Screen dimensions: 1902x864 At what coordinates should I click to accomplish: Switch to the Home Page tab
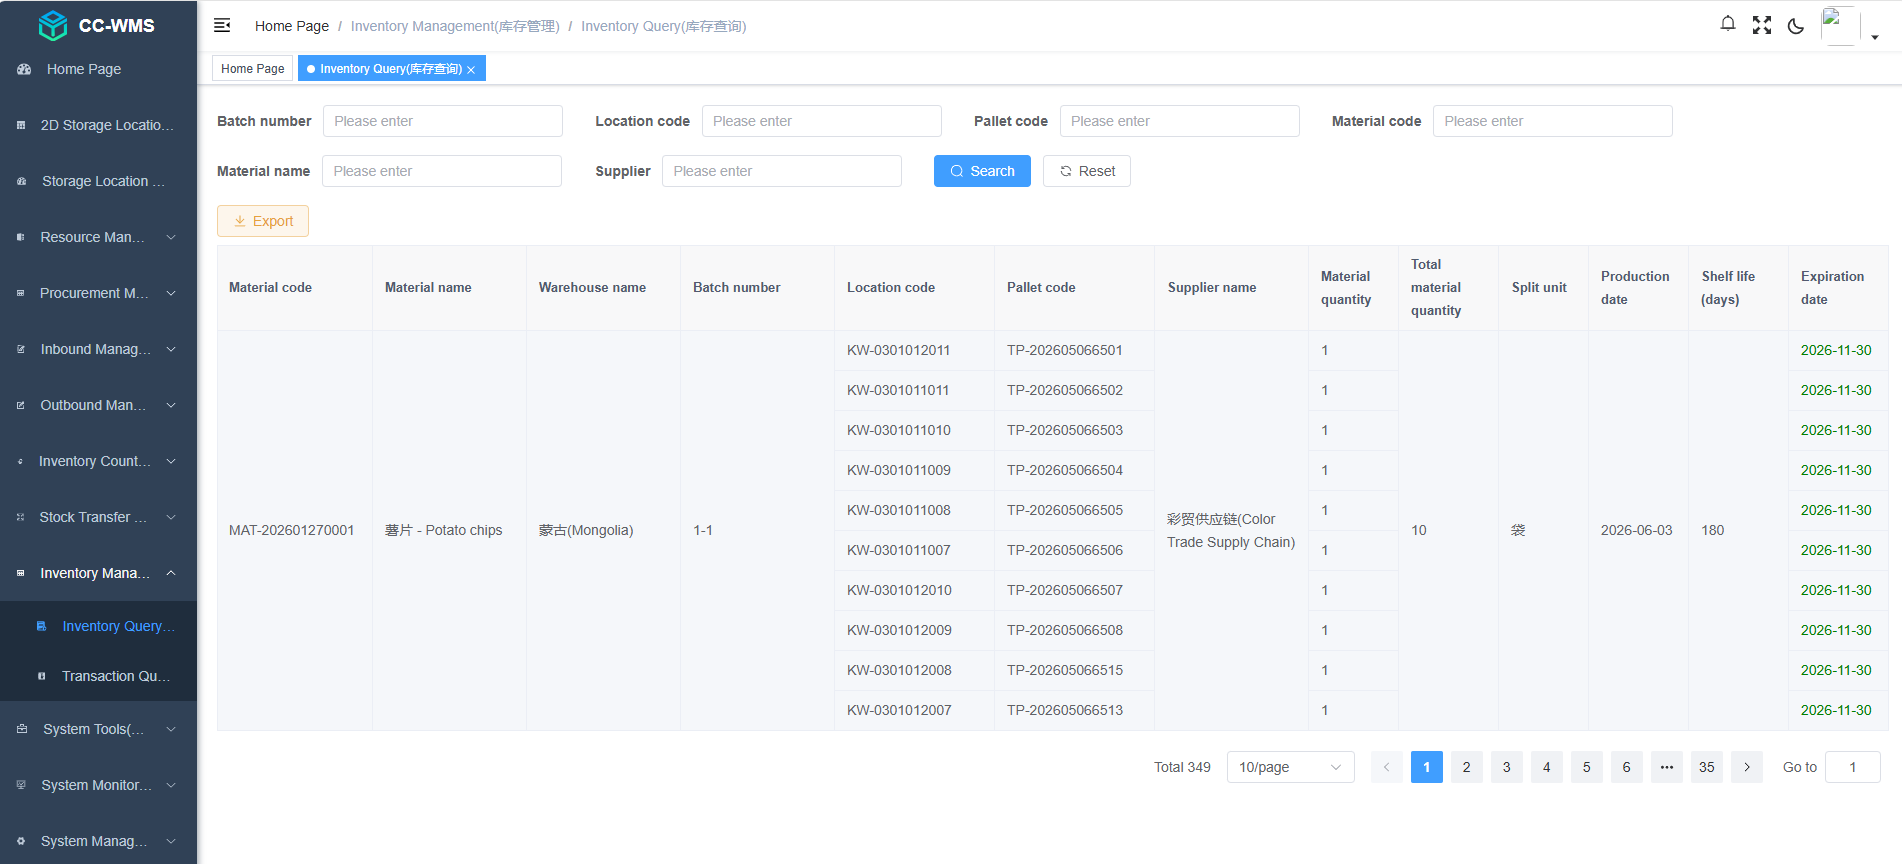(252, 68)
